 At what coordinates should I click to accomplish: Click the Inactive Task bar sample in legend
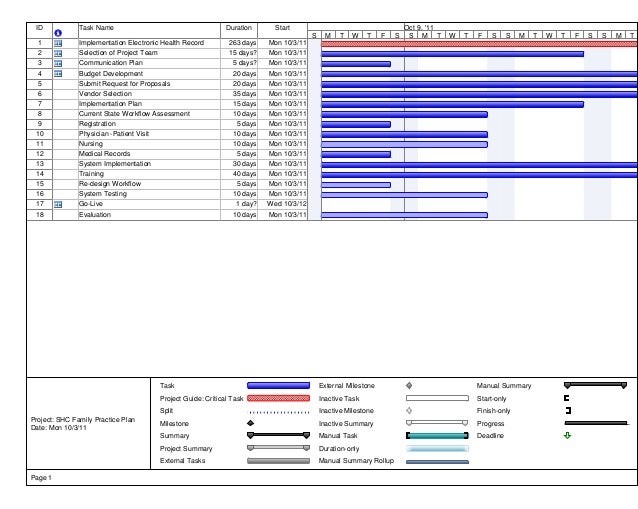437,398
